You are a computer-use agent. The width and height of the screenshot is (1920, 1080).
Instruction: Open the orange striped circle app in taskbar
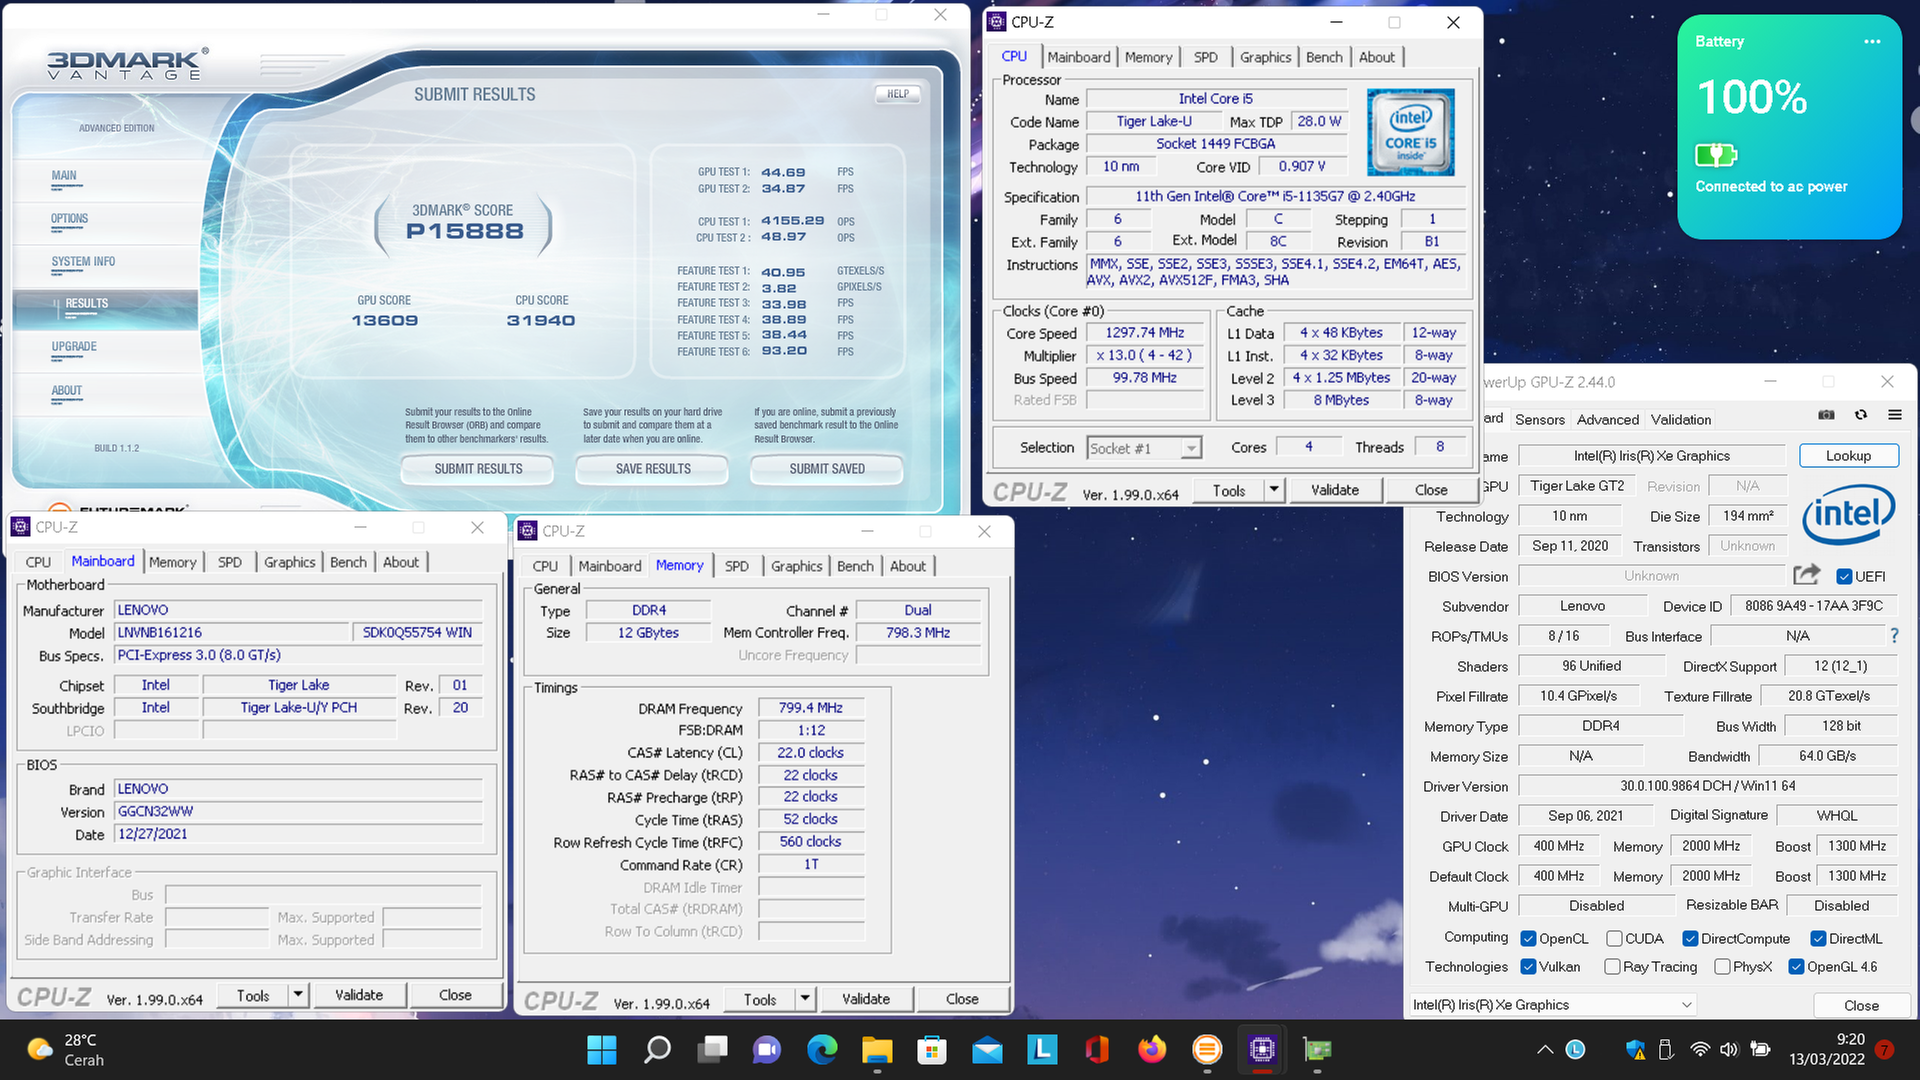1207,1049
